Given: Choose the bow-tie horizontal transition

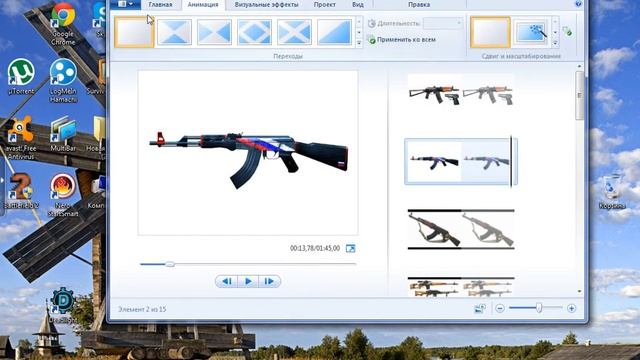Looking at the screenshot, I should (214, 32).
